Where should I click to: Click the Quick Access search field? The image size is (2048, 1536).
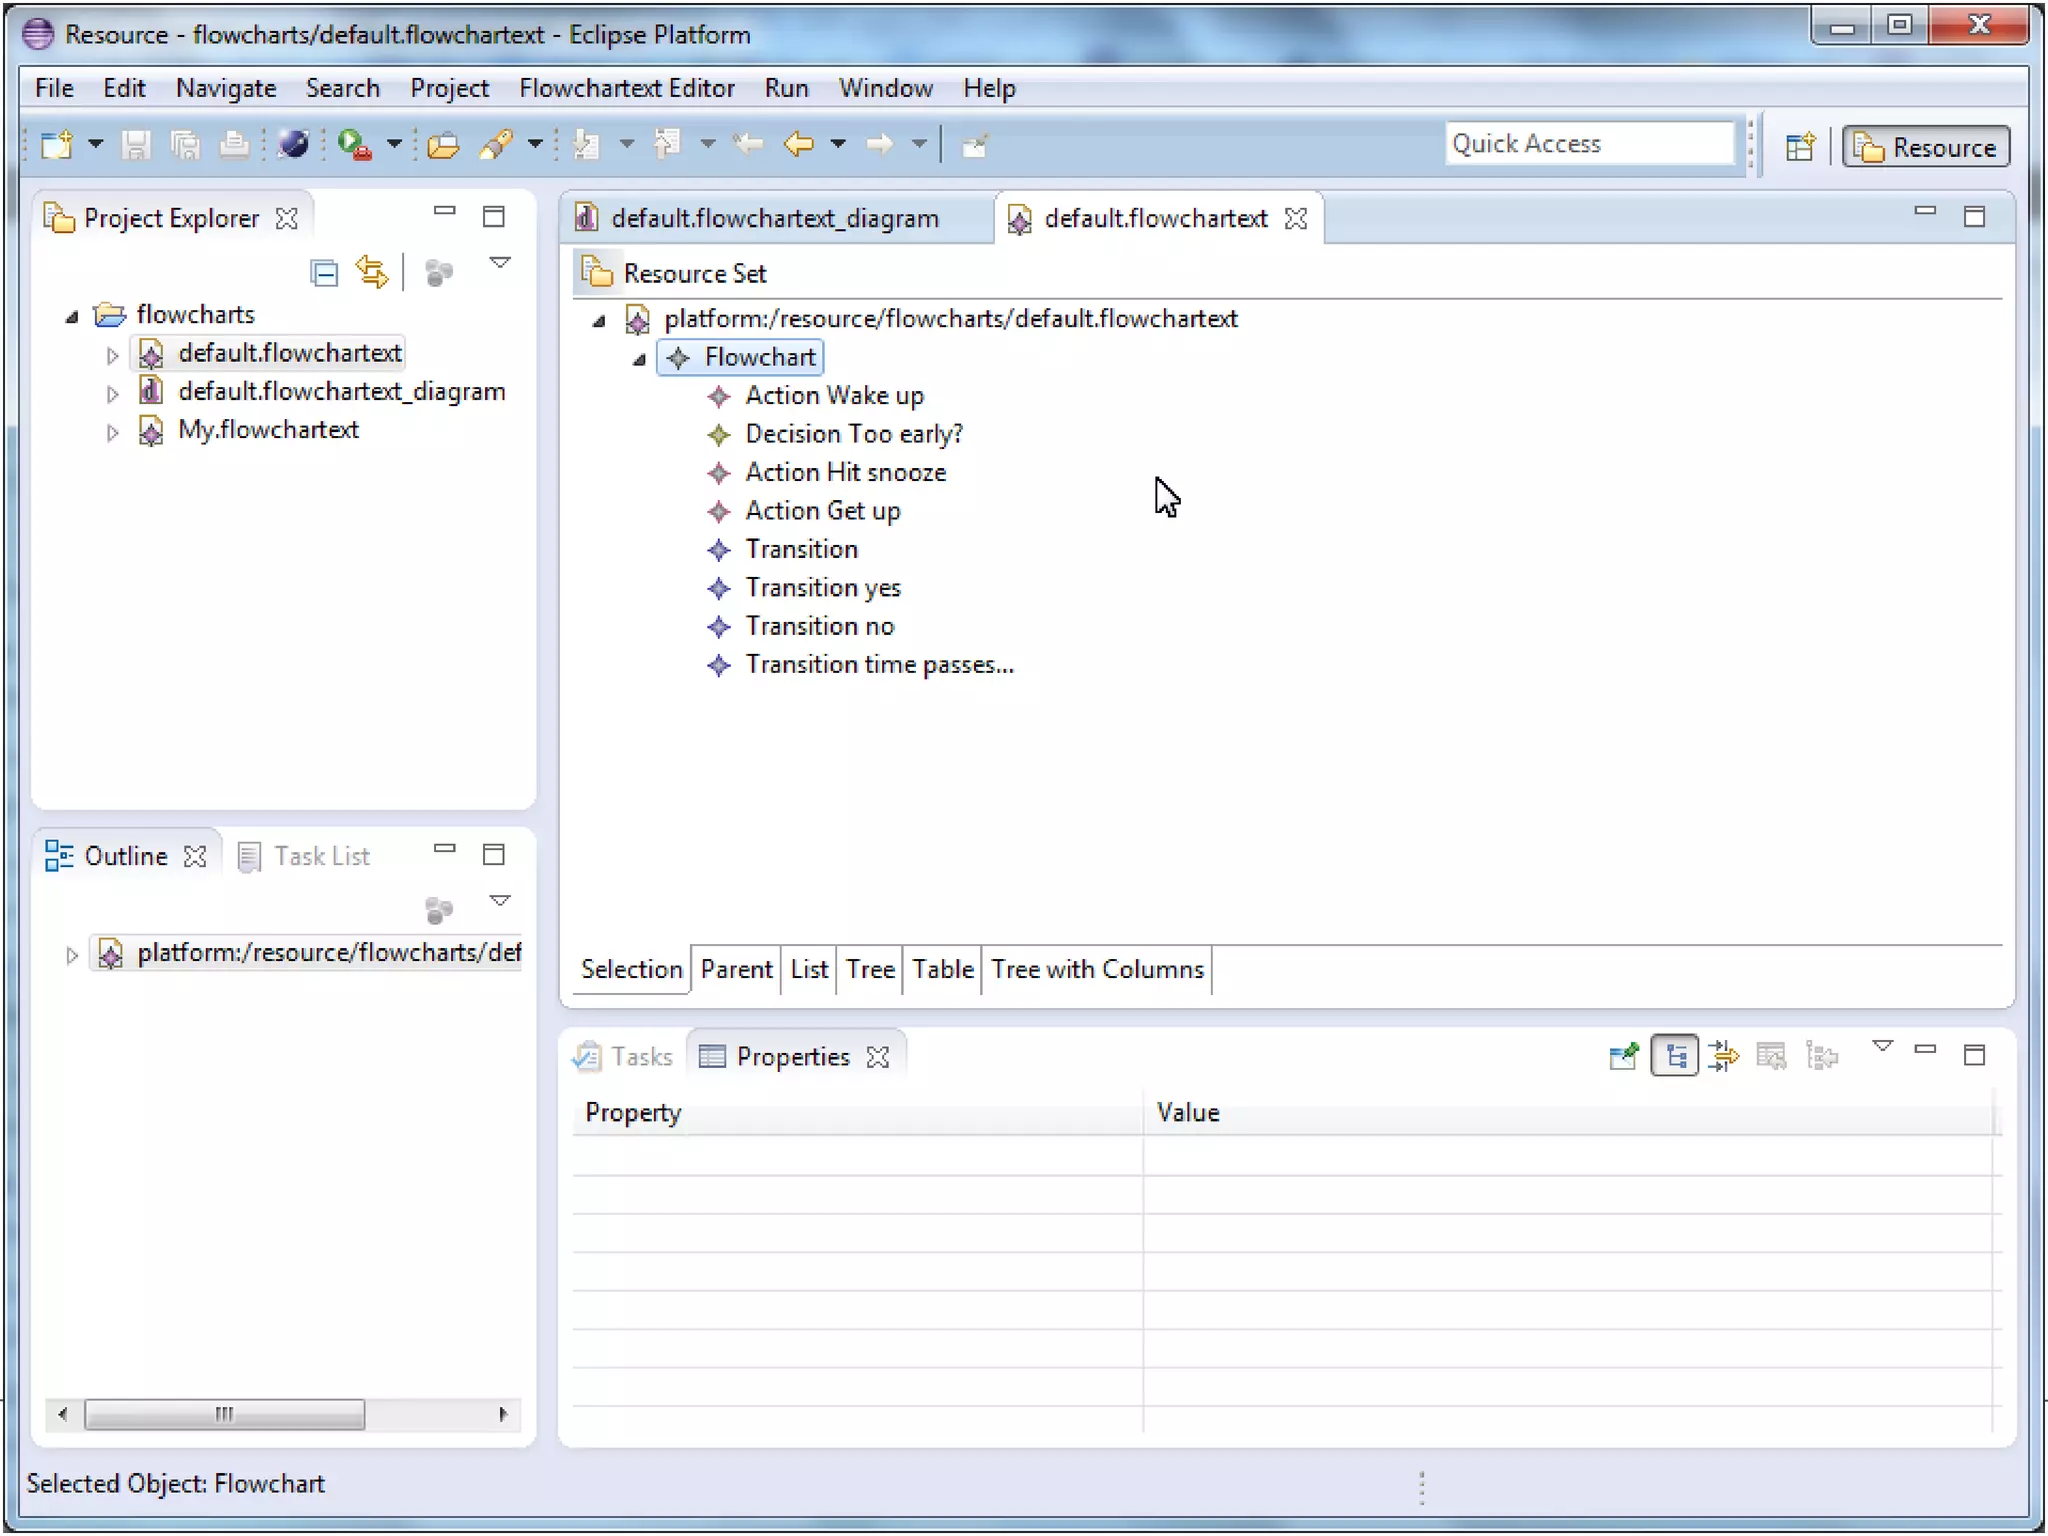(1590, 144)
